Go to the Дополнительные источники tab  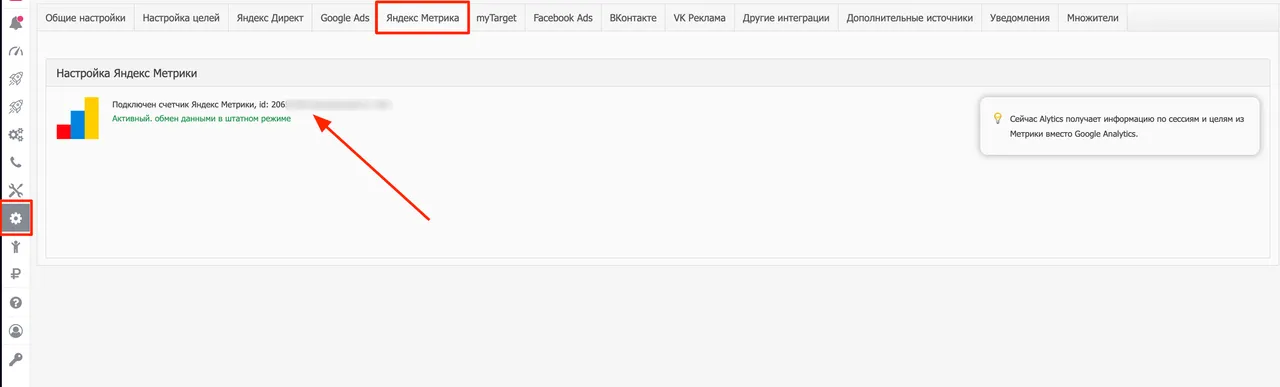click(x=909, y=18)
